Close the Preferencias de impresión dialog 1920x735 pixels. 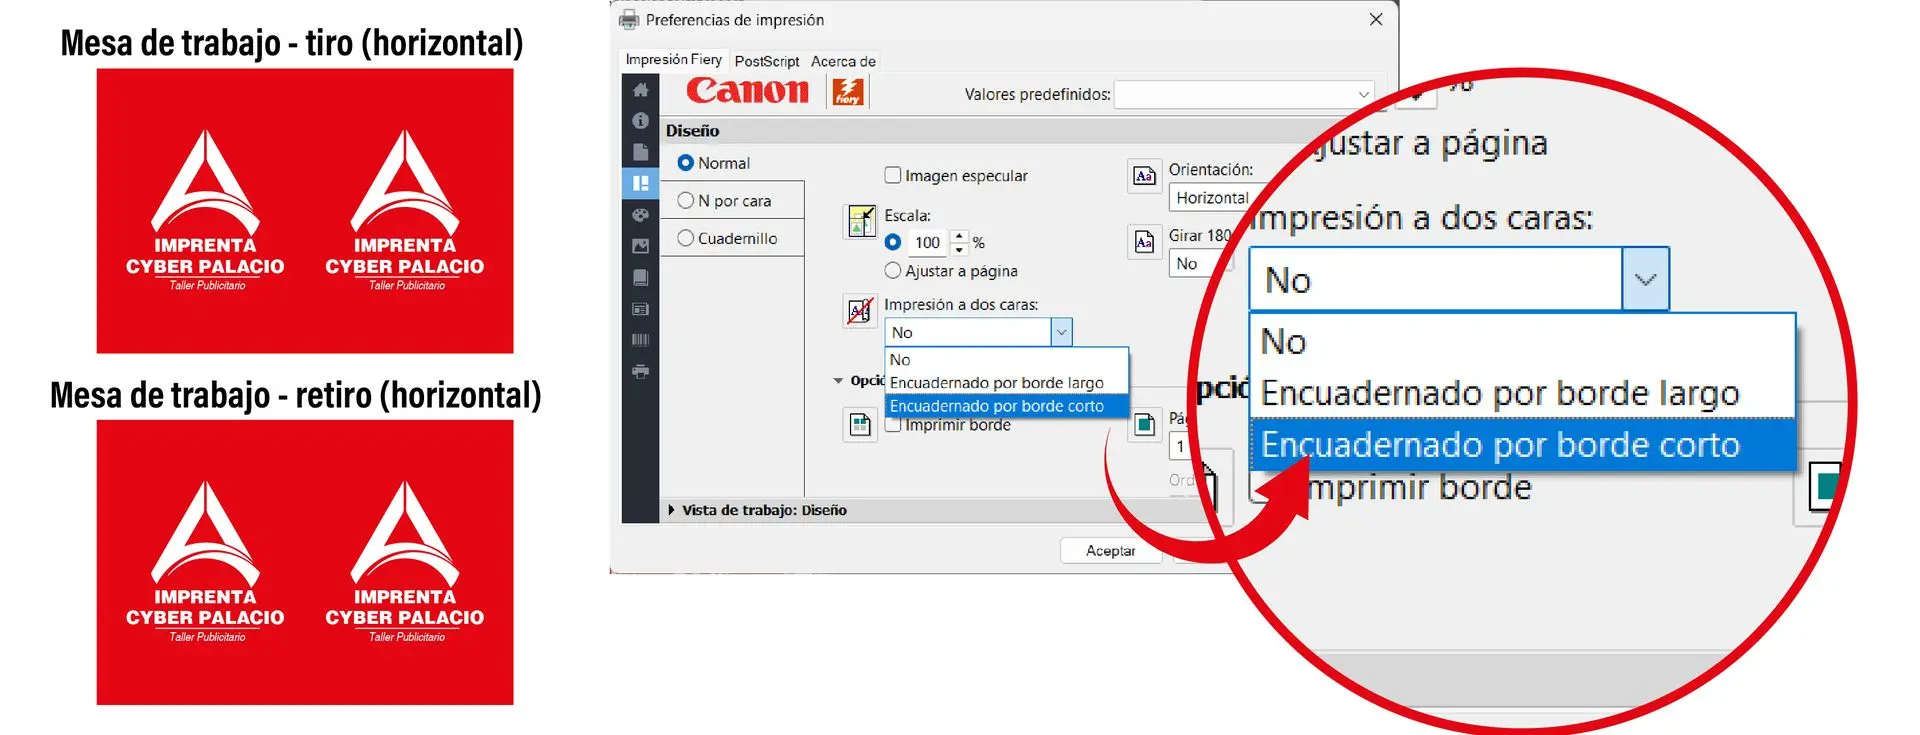pos(1376,20)
